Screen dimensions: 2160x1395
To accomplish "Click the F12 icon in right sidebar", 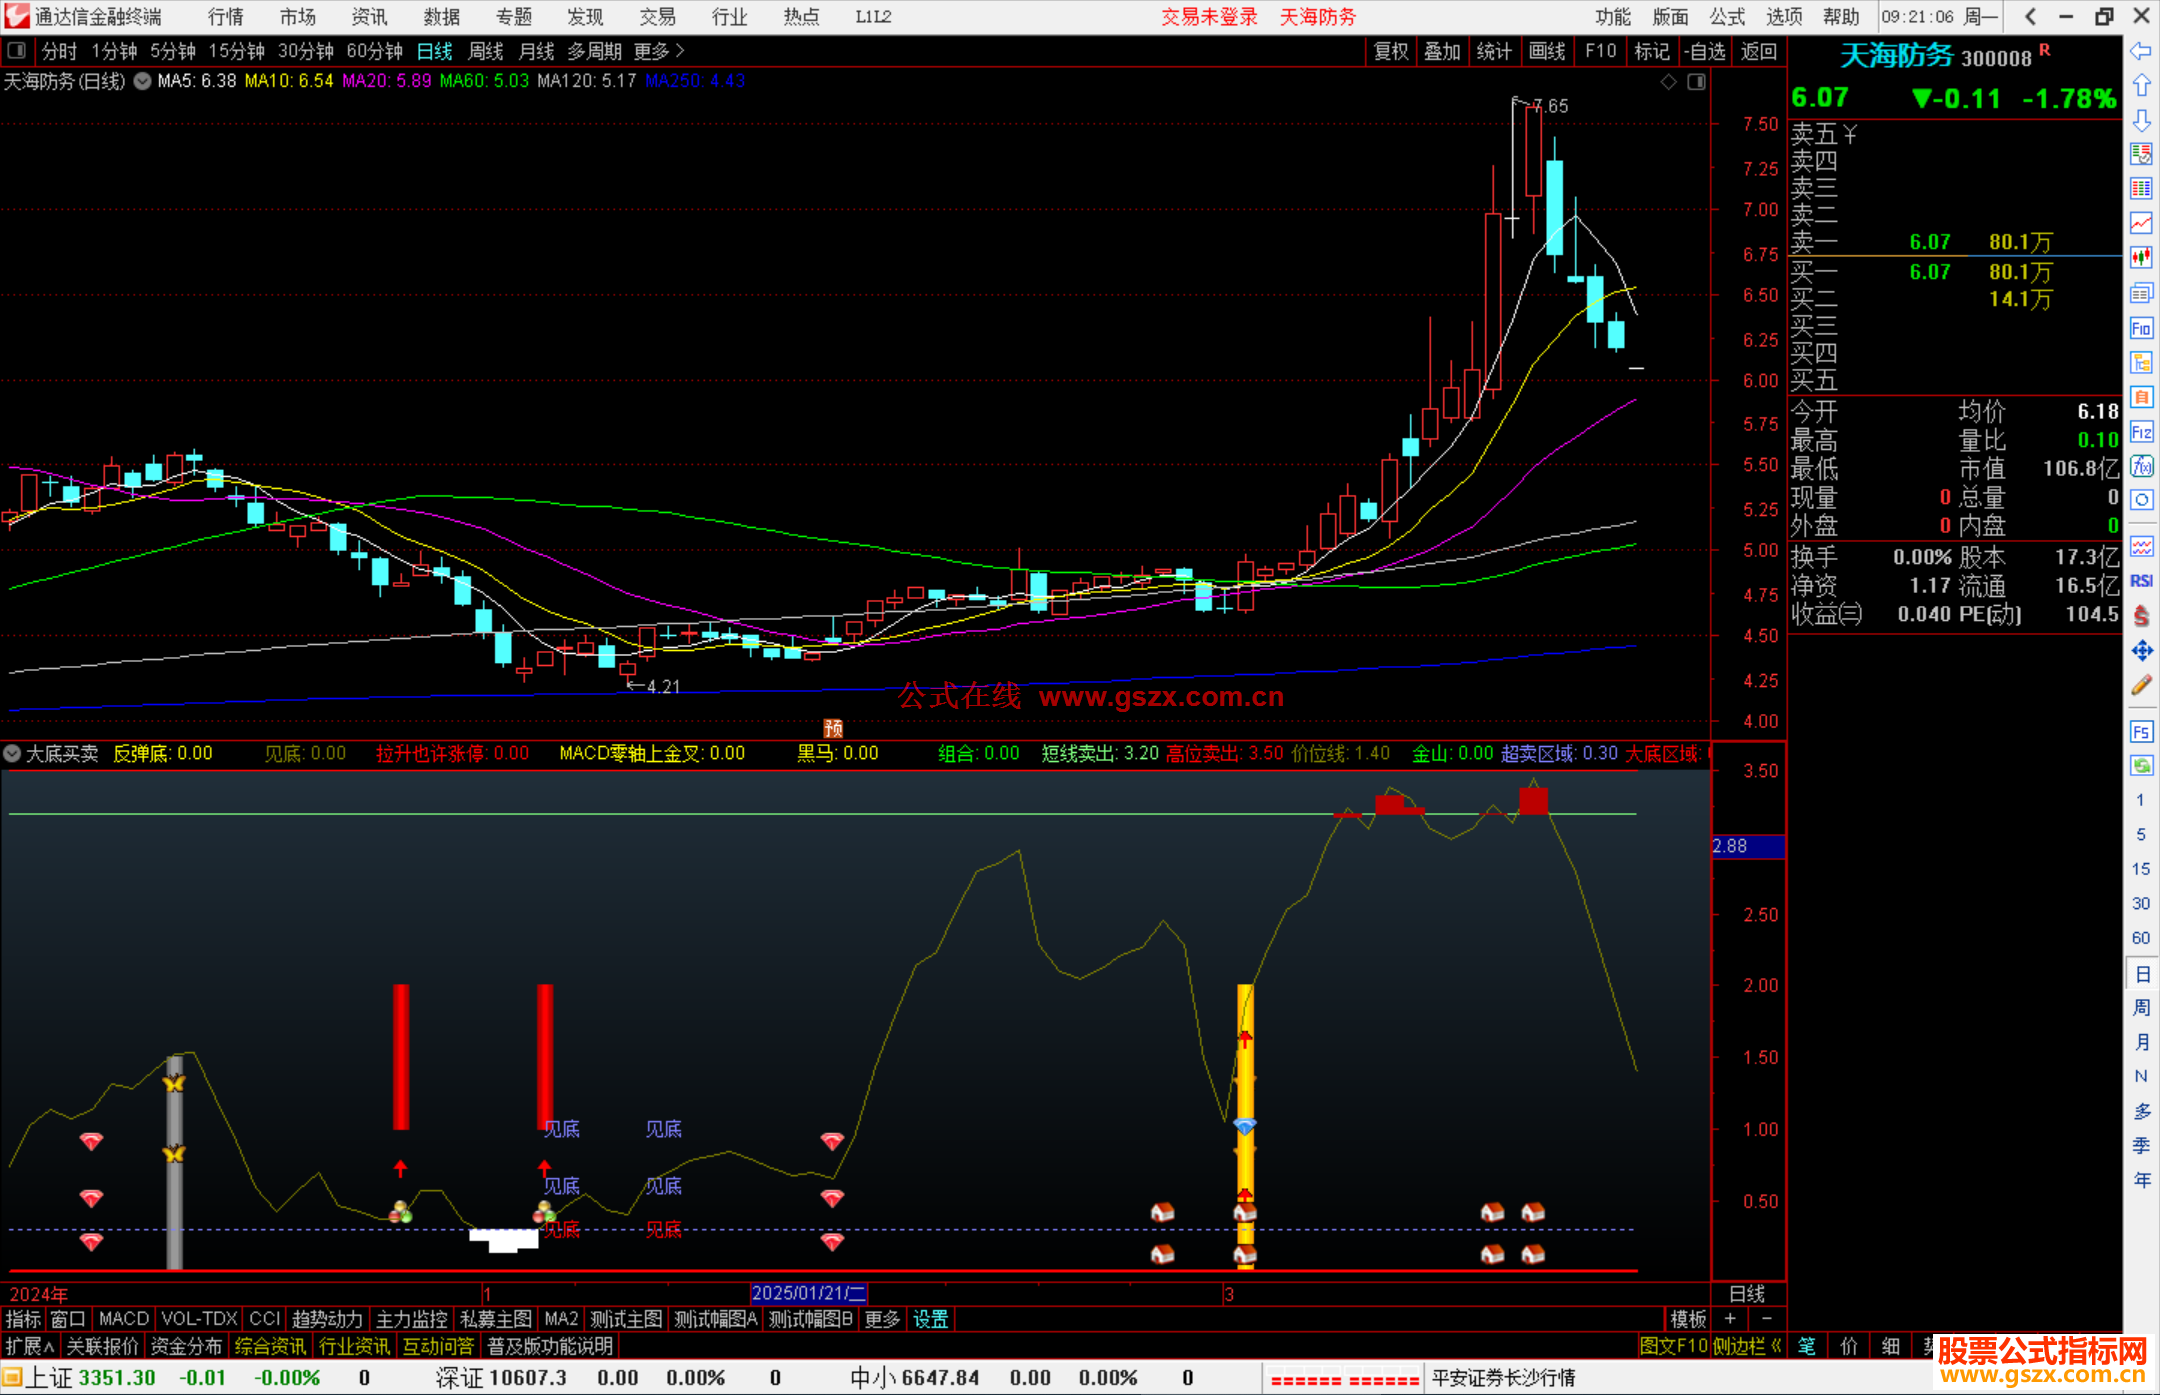I will point(2141,432).
